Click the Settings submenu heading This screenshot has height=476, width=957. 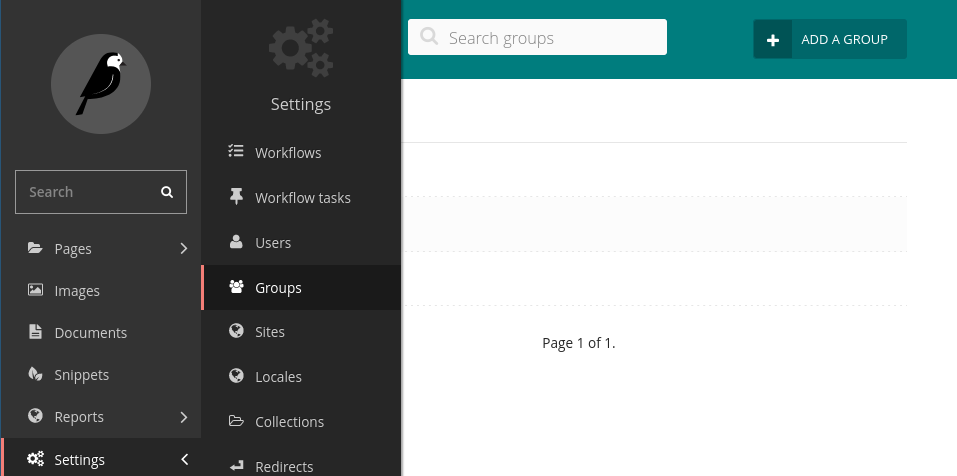tap(301, 104)
